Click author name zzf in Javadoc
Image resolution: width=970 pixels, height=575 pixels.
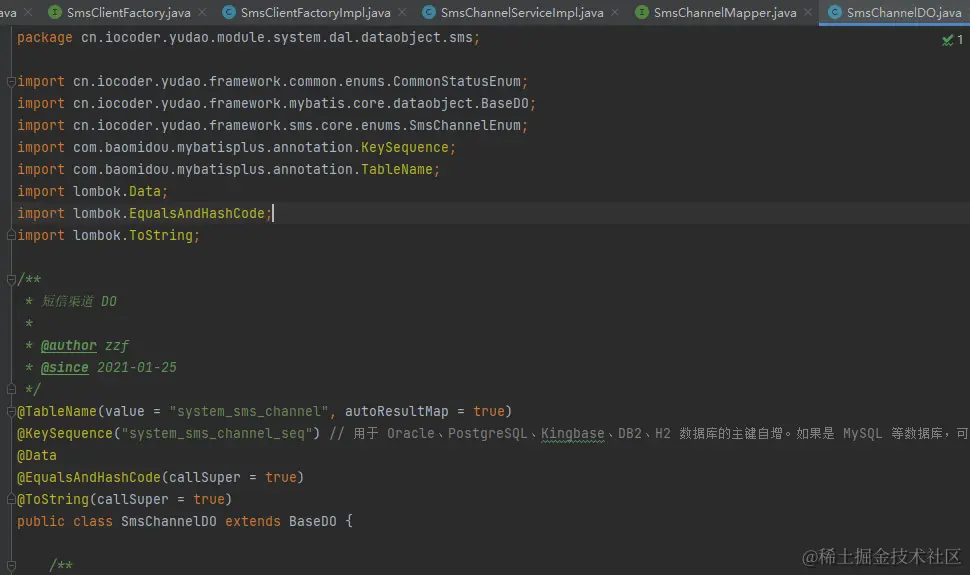[x=117, y=345]
